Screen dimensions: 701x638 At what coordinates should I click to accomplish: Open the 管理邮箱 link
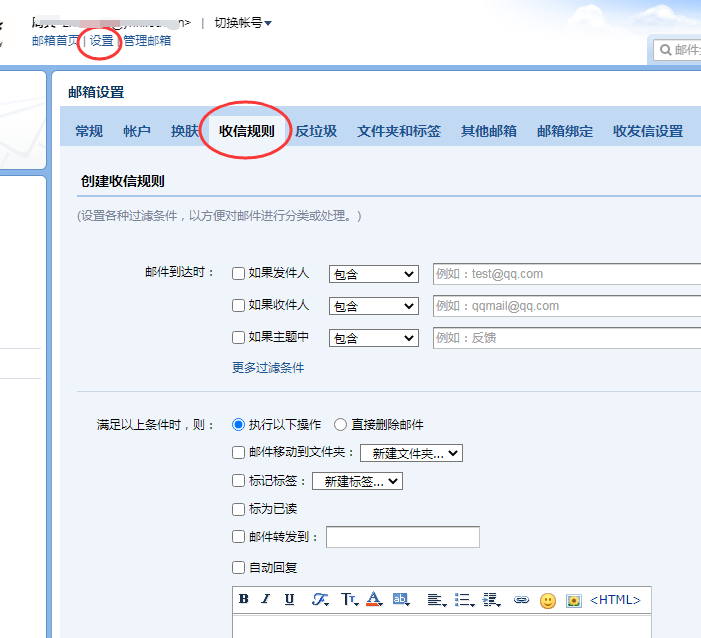pos(147,41)
